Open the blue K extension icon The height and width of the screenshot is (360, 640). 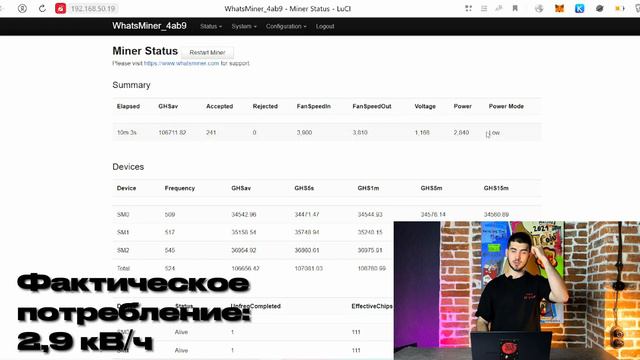click(x=579, y=8)
